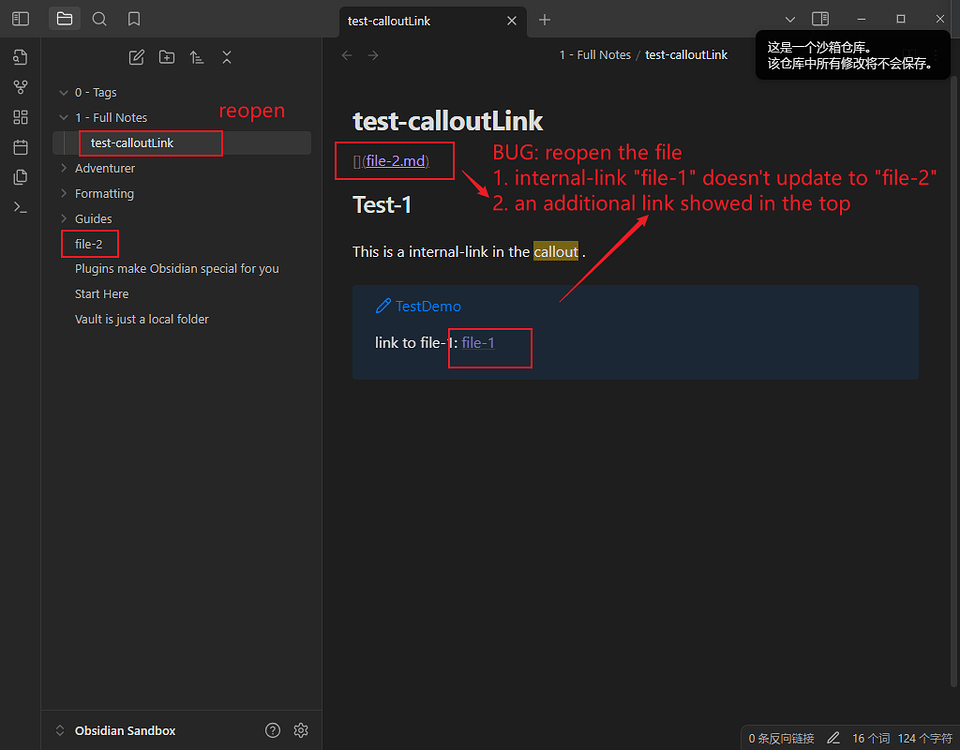
Task: Click the edit mode pencil in status bar
Action: (833, 738)
